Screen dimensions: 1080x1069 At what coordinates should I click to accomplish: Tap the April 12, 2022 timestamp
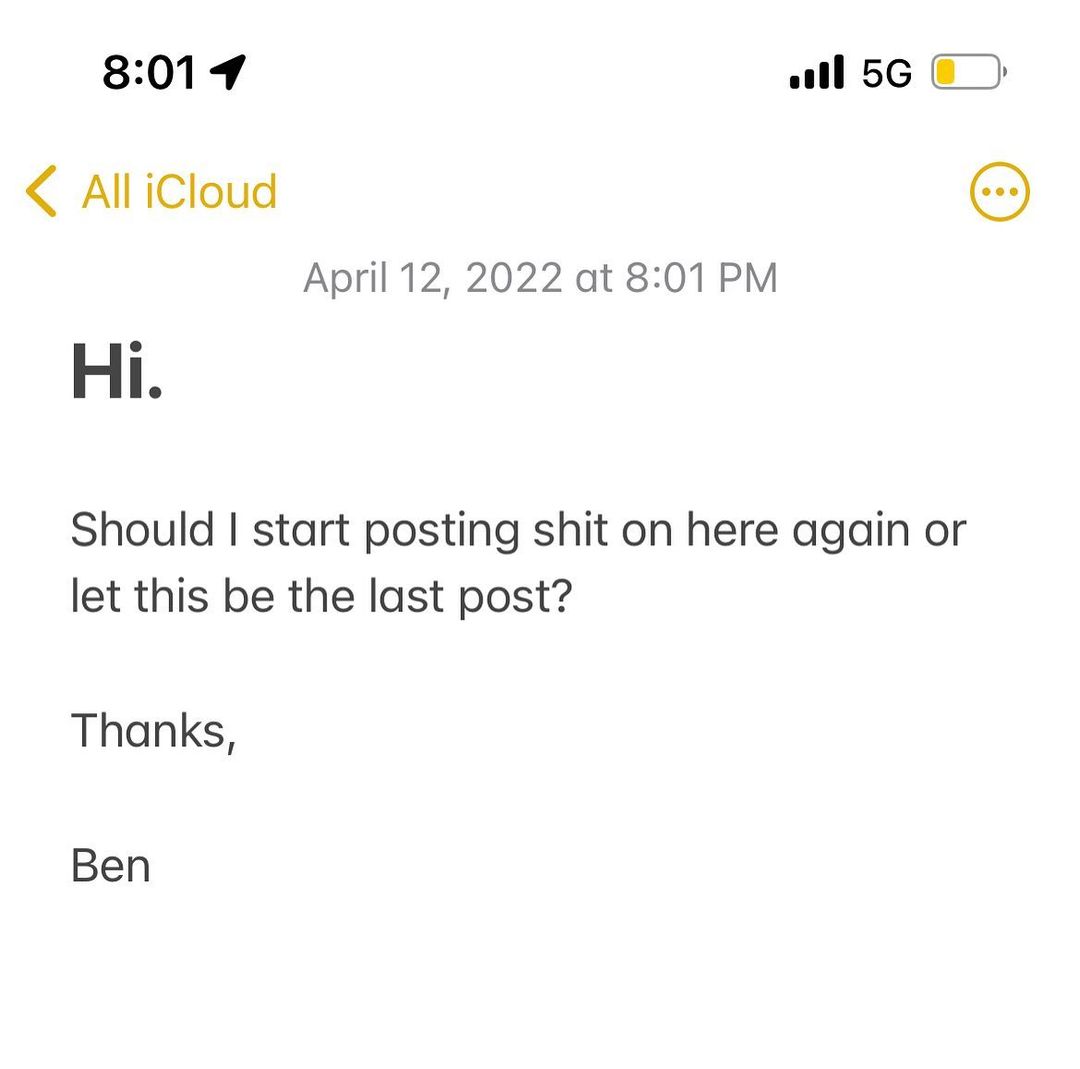[540, 278]
